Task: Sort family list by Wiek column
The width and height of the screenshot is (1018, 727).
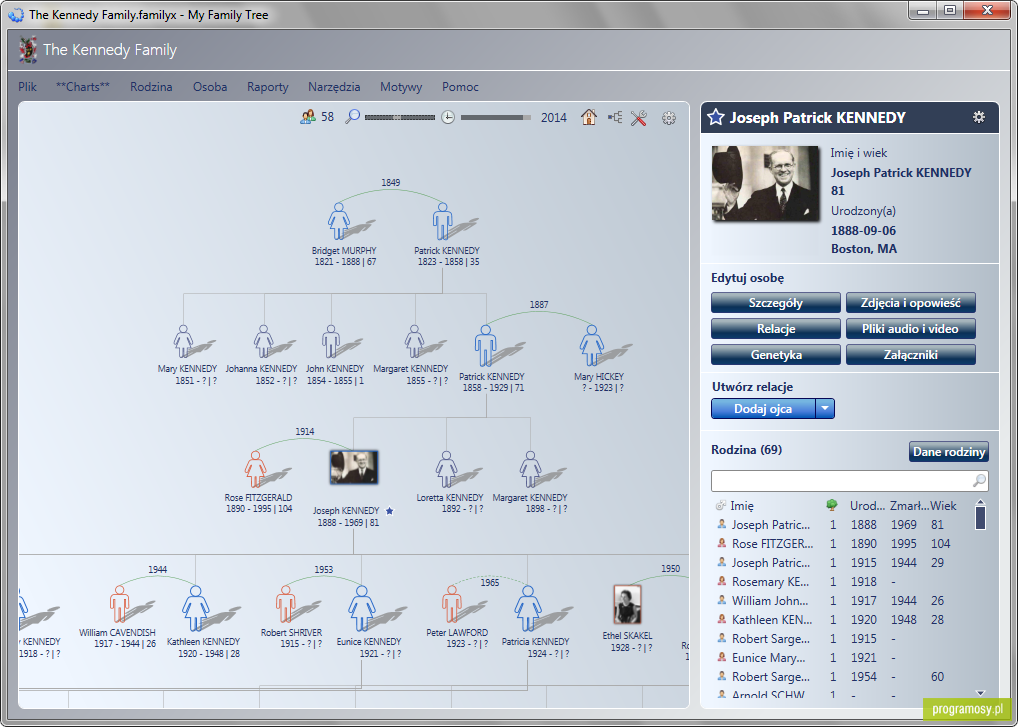Action: pyautogui.click(x=943, y=506)
